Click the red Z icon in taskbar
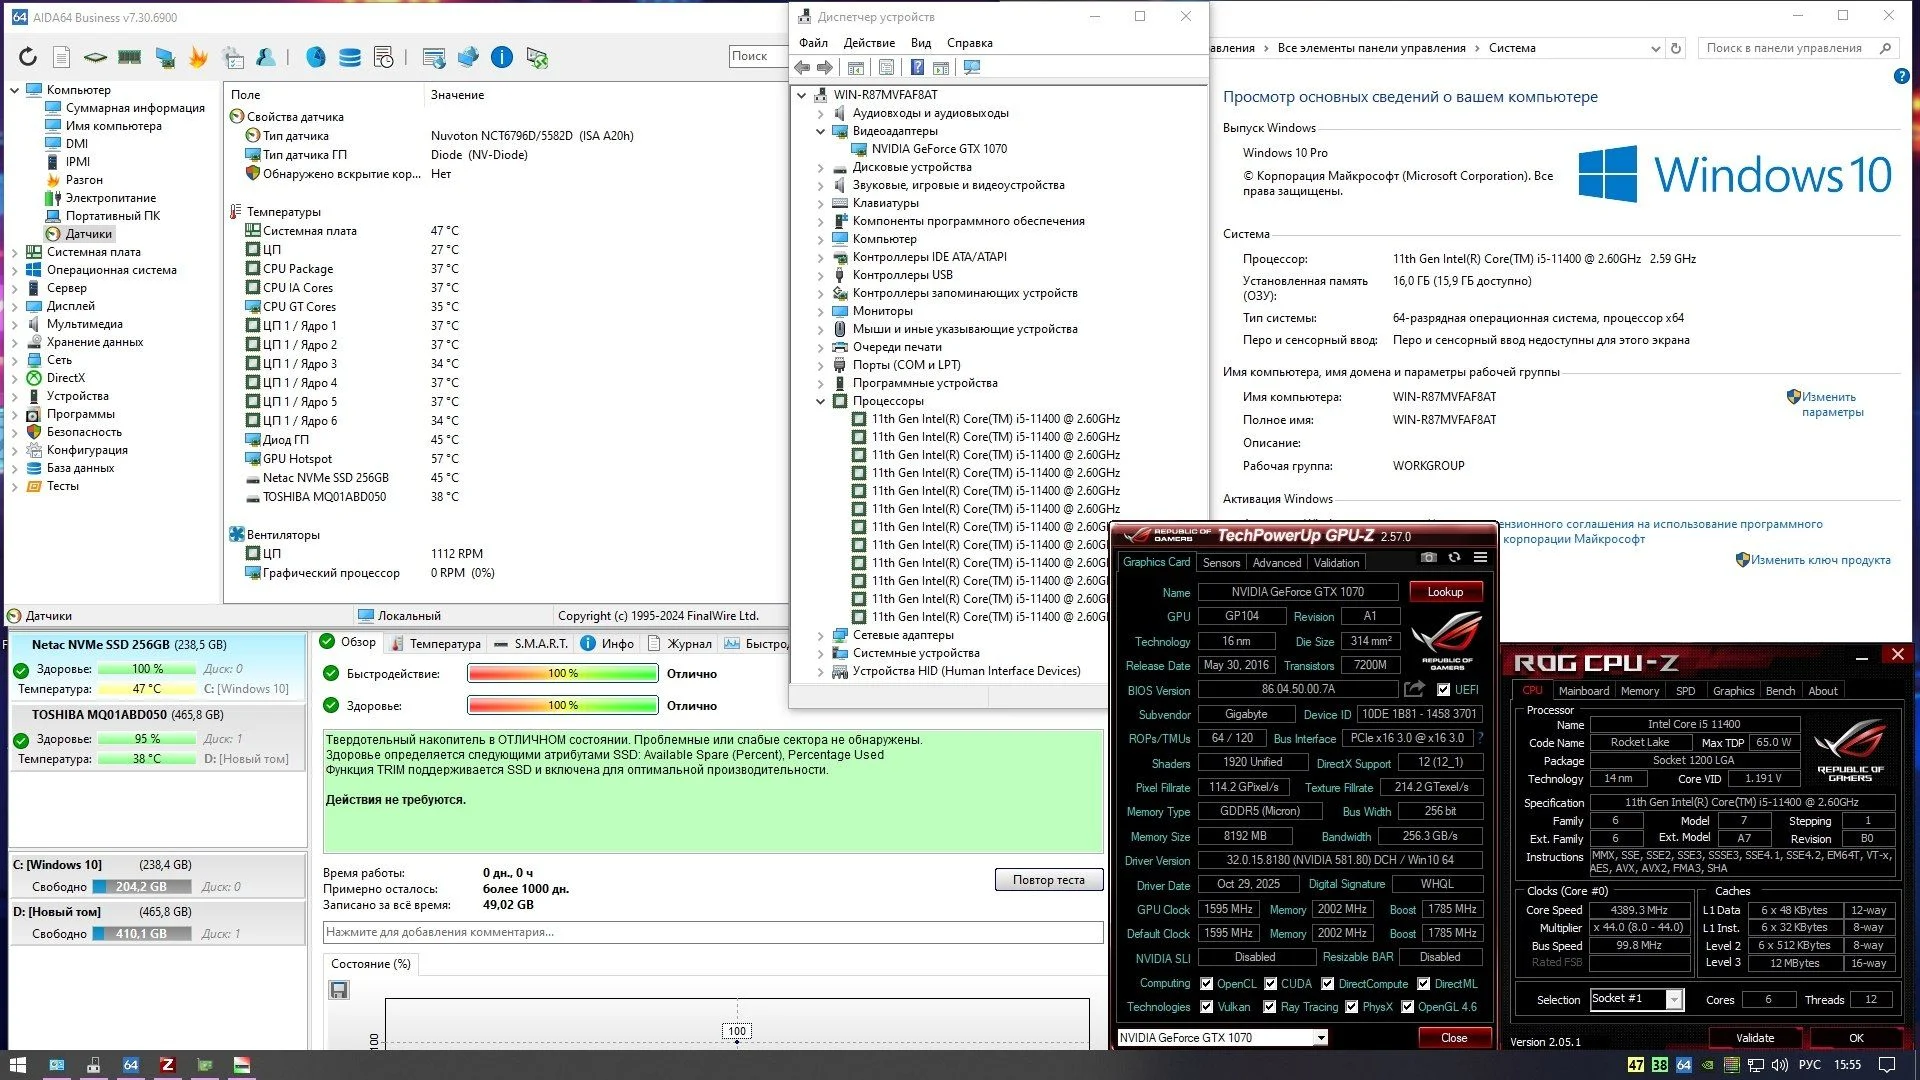Image resolution: width=1920 pixels, height=1080 pixels. coord(167,1065)
